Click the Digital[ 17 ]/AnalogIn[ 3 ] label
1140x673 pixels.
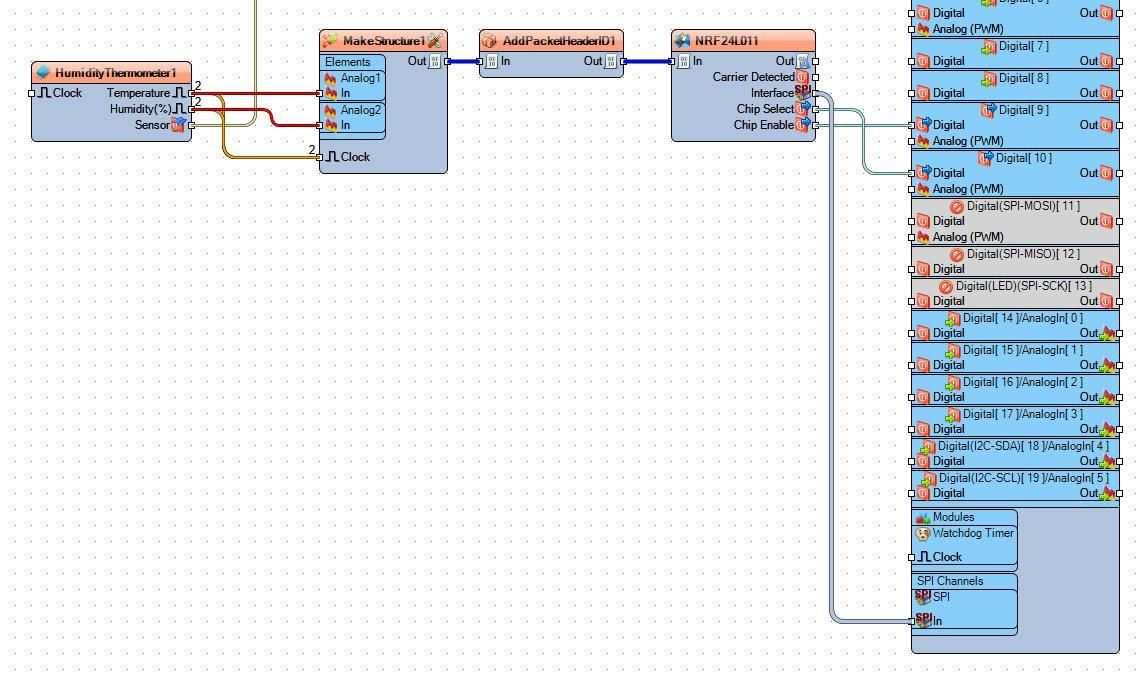click(x=1023, y=414)
